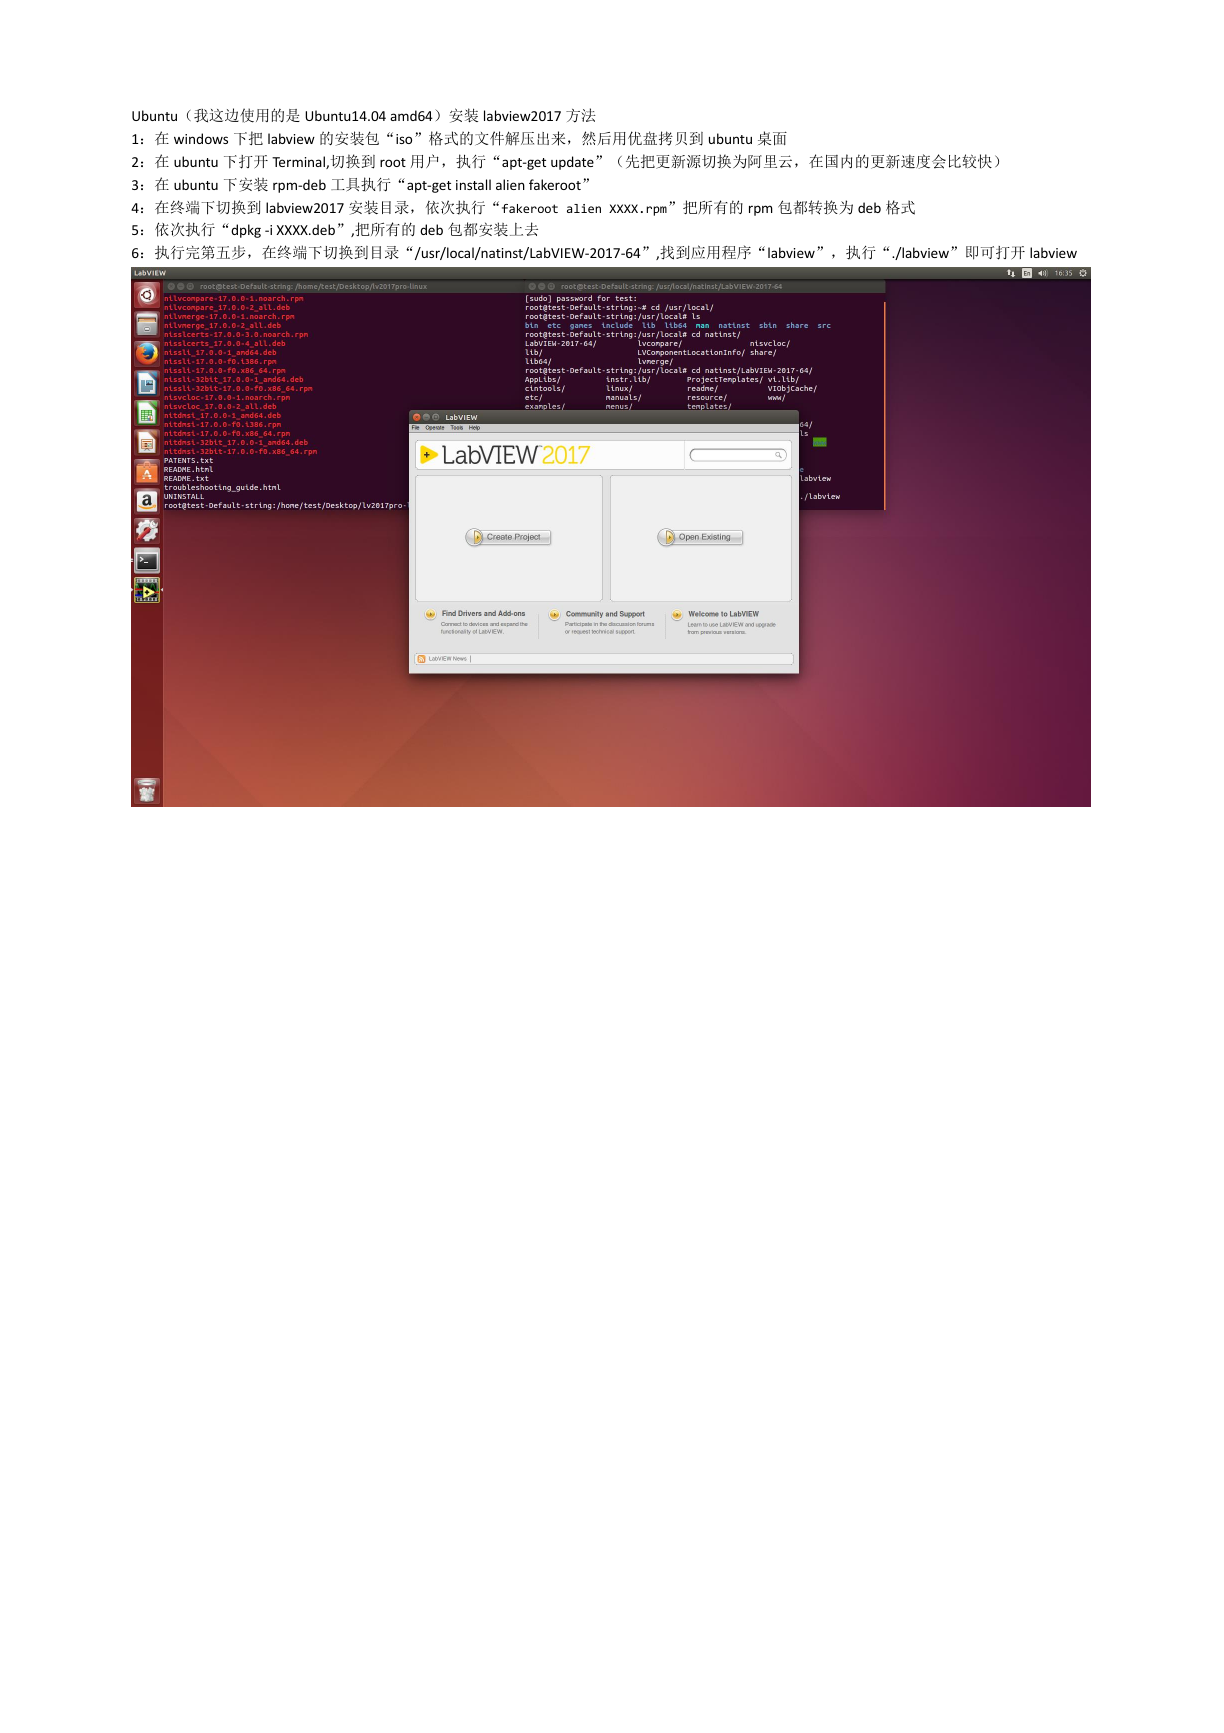Click the Find Drivers and Add-ons arrow icon

click(x=430, y=615)
